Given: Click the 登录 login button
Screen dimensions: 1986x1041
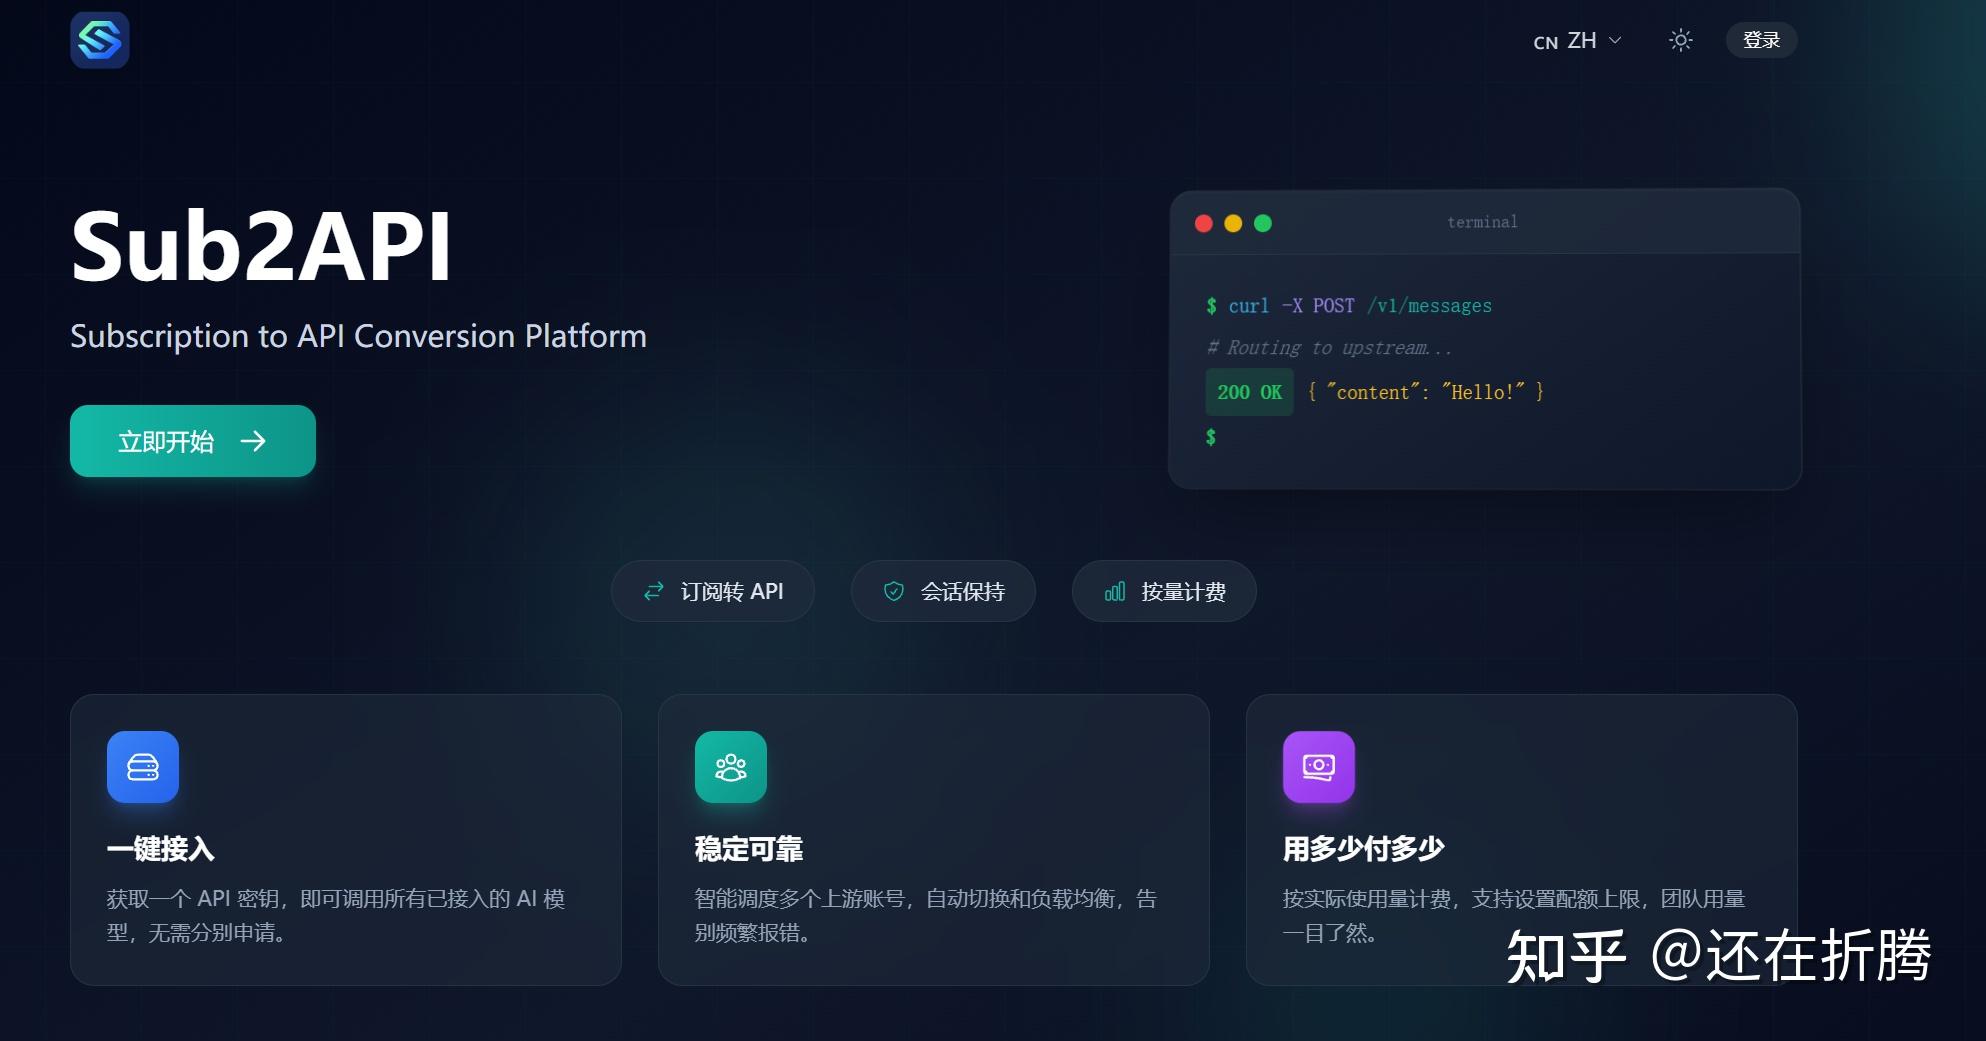Looking at the screenshot, I should (1761, 40).
